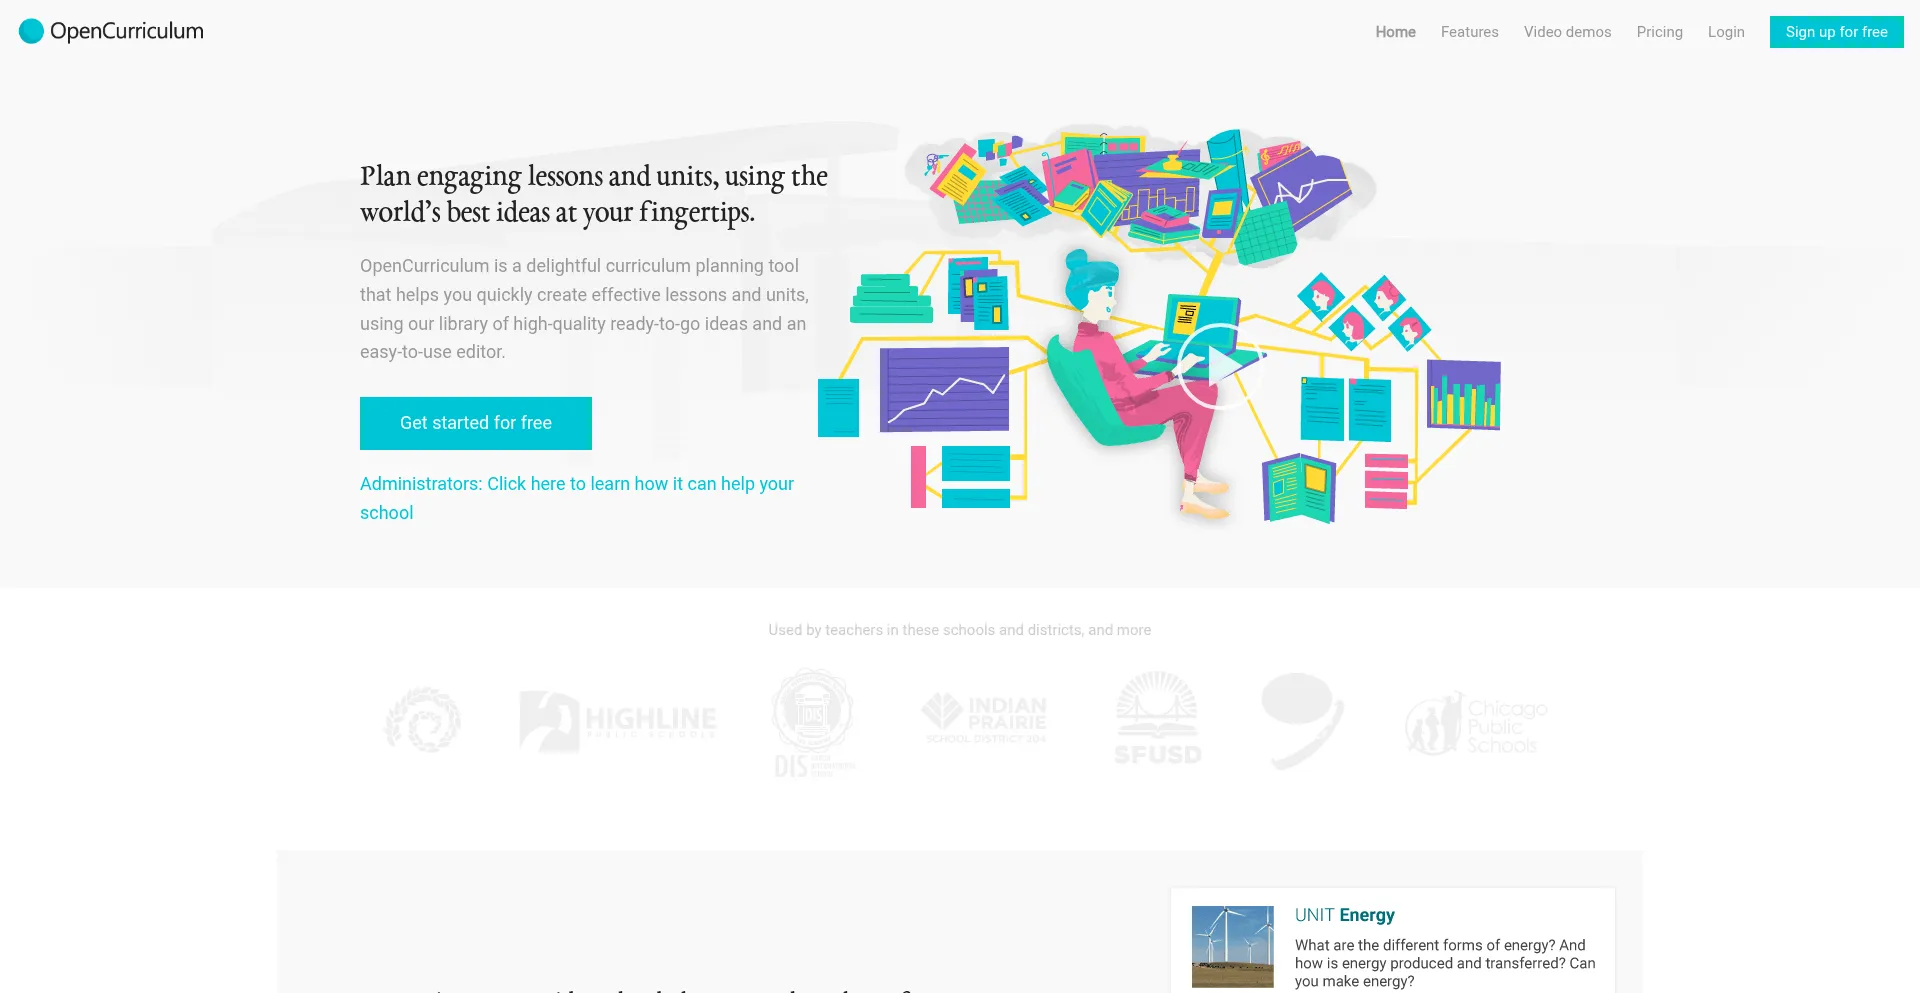Open the Login page
Viewport: 1920px width, 993px height.
[x=1725, y=31]
